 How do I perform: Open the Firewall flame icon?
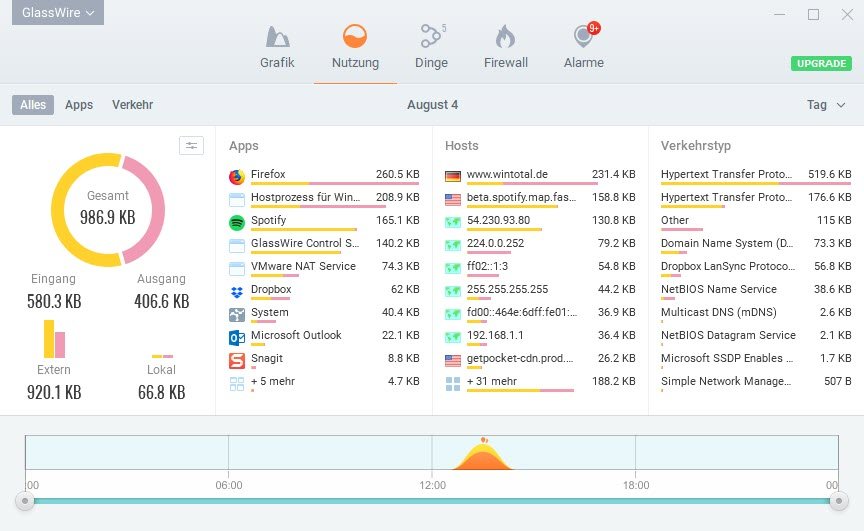pyautogui.click(x=505, y=36)
